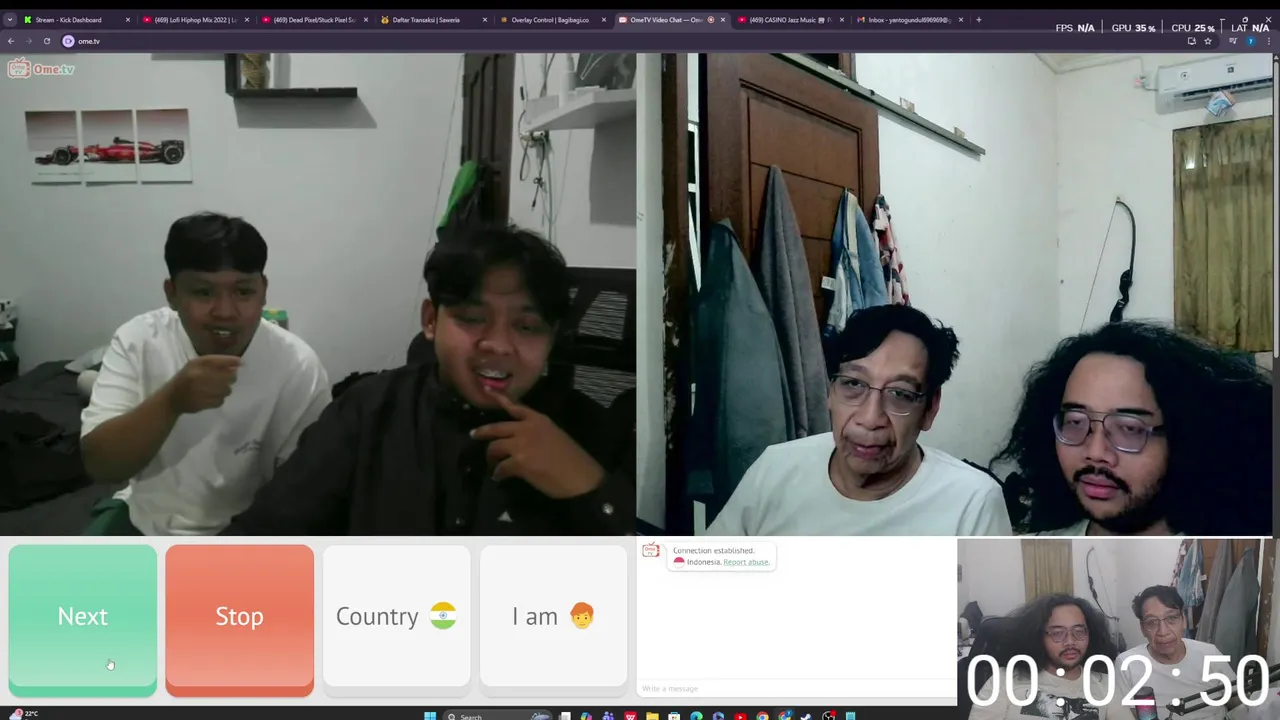This screenshot has width=1280, height=720.
Task: Close the Lofi Hiphop Mix tab
Action: (247, 20)
